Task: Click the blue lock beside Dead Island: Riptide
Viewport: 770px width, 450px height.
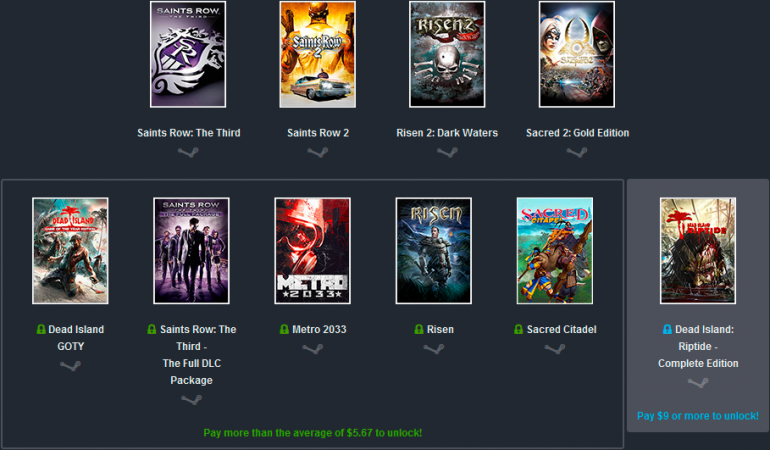Action: pyautogui.click(x=667, y=329)
